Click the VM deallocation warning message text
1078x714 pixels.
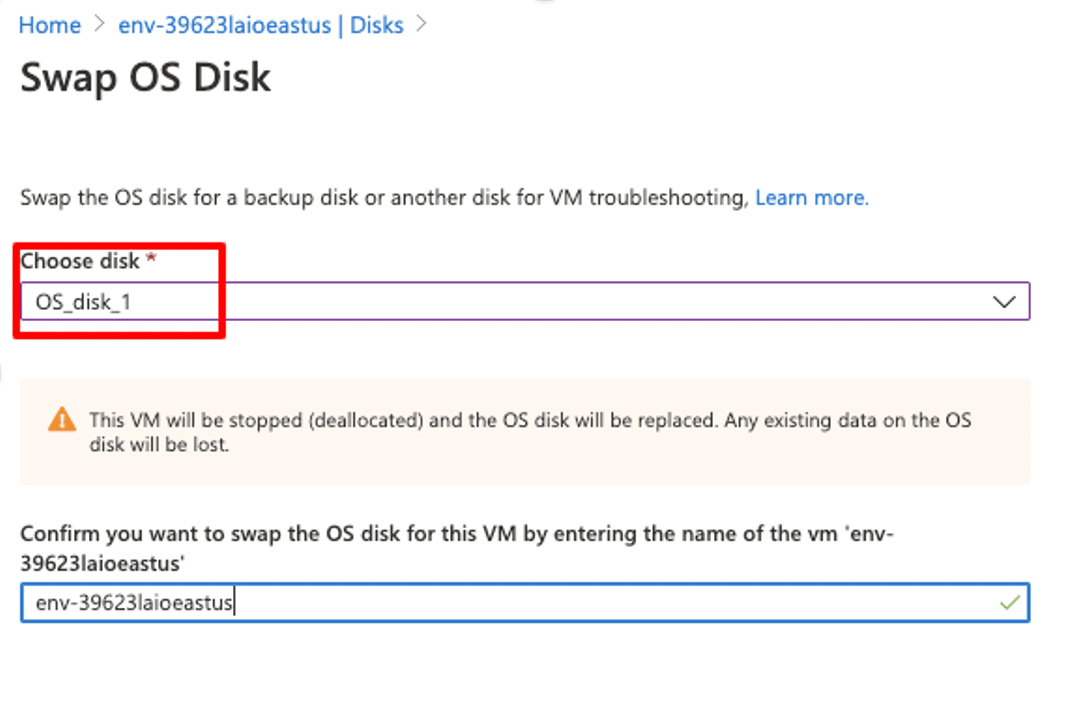(400, 420)
